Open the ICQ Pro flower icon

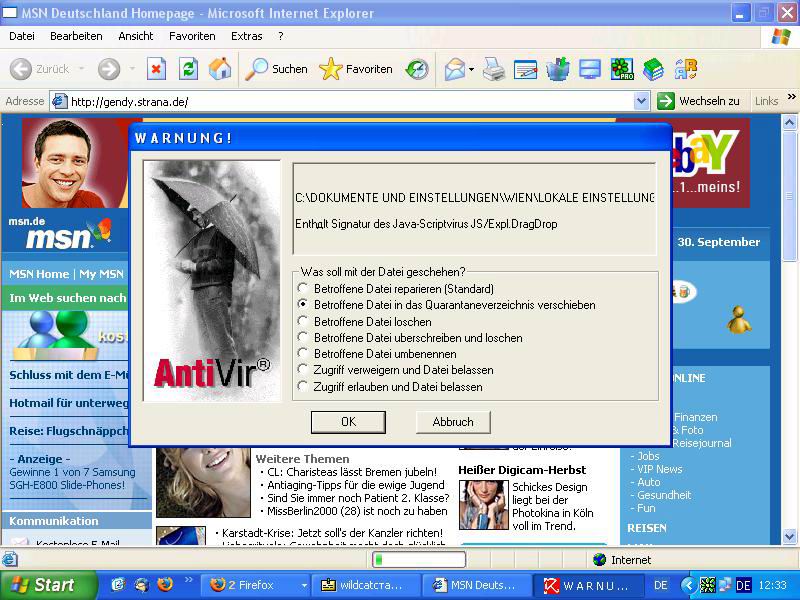pos(622,69)
